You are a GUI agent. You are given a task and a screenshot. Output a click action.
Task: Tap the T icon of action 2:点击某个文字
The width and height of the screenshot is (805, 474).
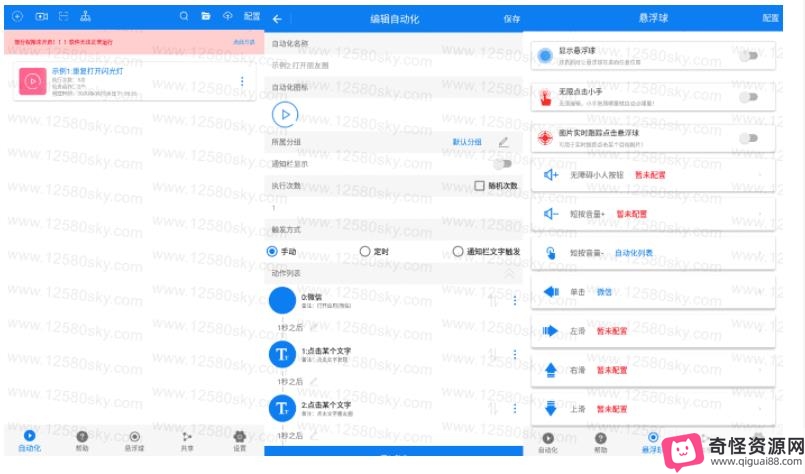282,408
